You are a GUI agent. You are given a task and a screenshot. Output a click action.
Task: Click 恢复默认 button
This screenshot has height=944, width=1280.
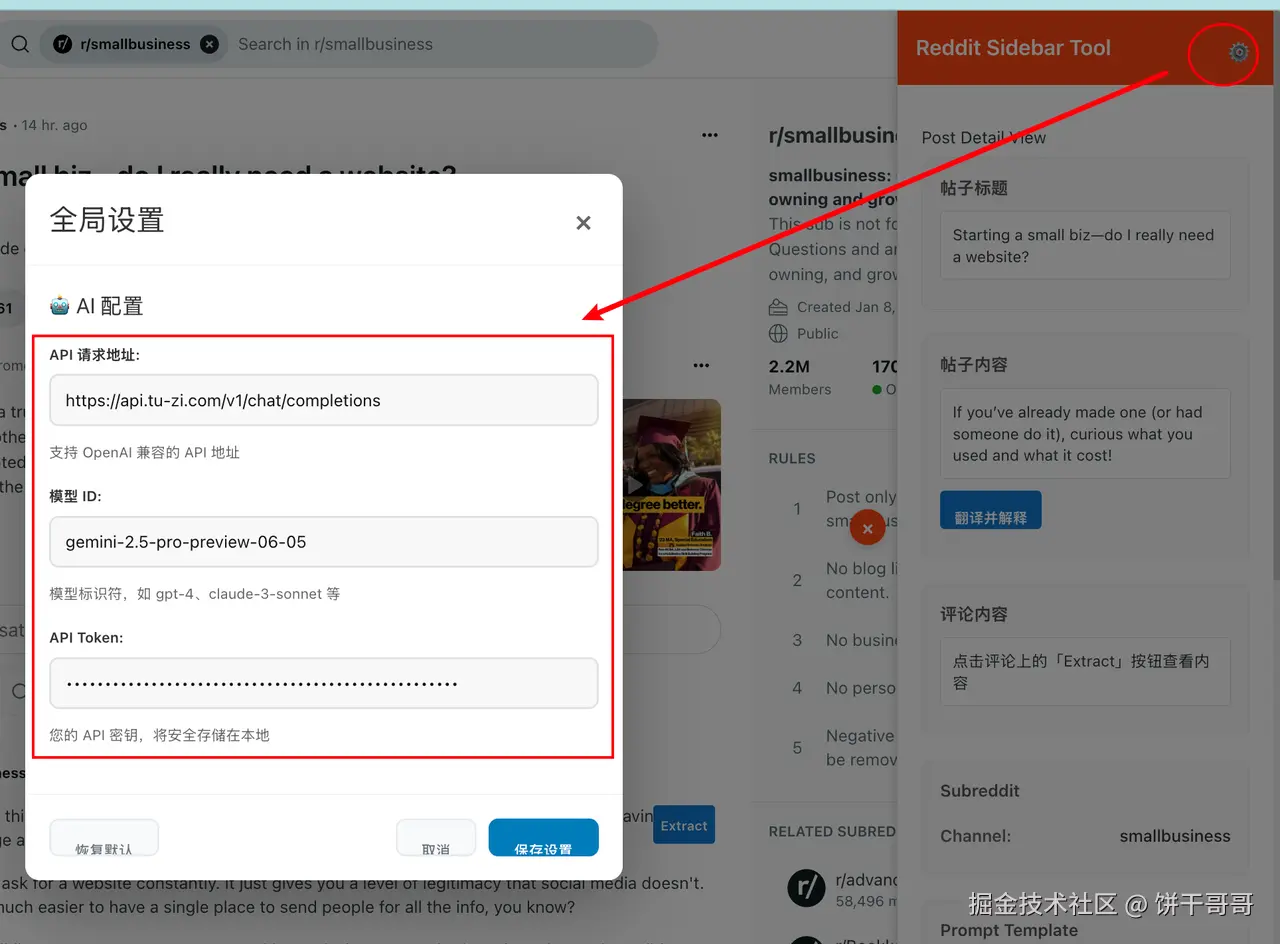coord(104,838)
